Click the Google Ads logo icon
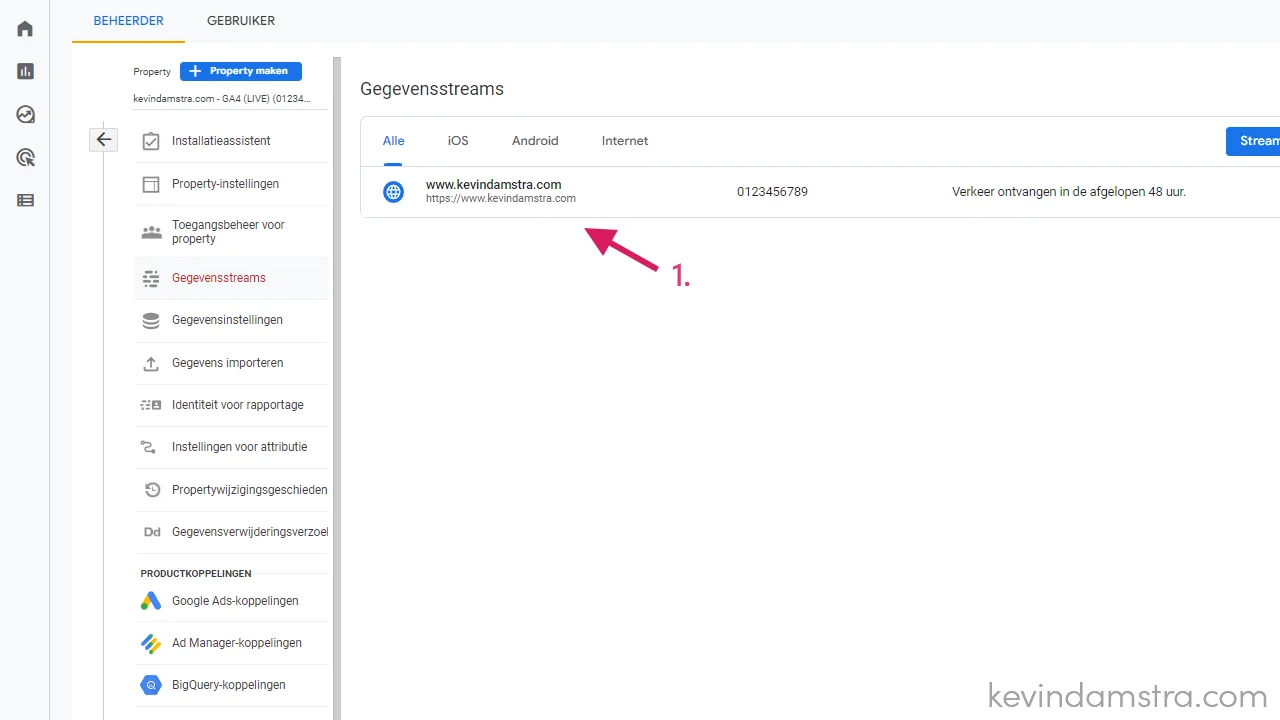Image resolution: width=1280 pixels, height=720 pixels. pyautogui.click(x=151, y=601)
